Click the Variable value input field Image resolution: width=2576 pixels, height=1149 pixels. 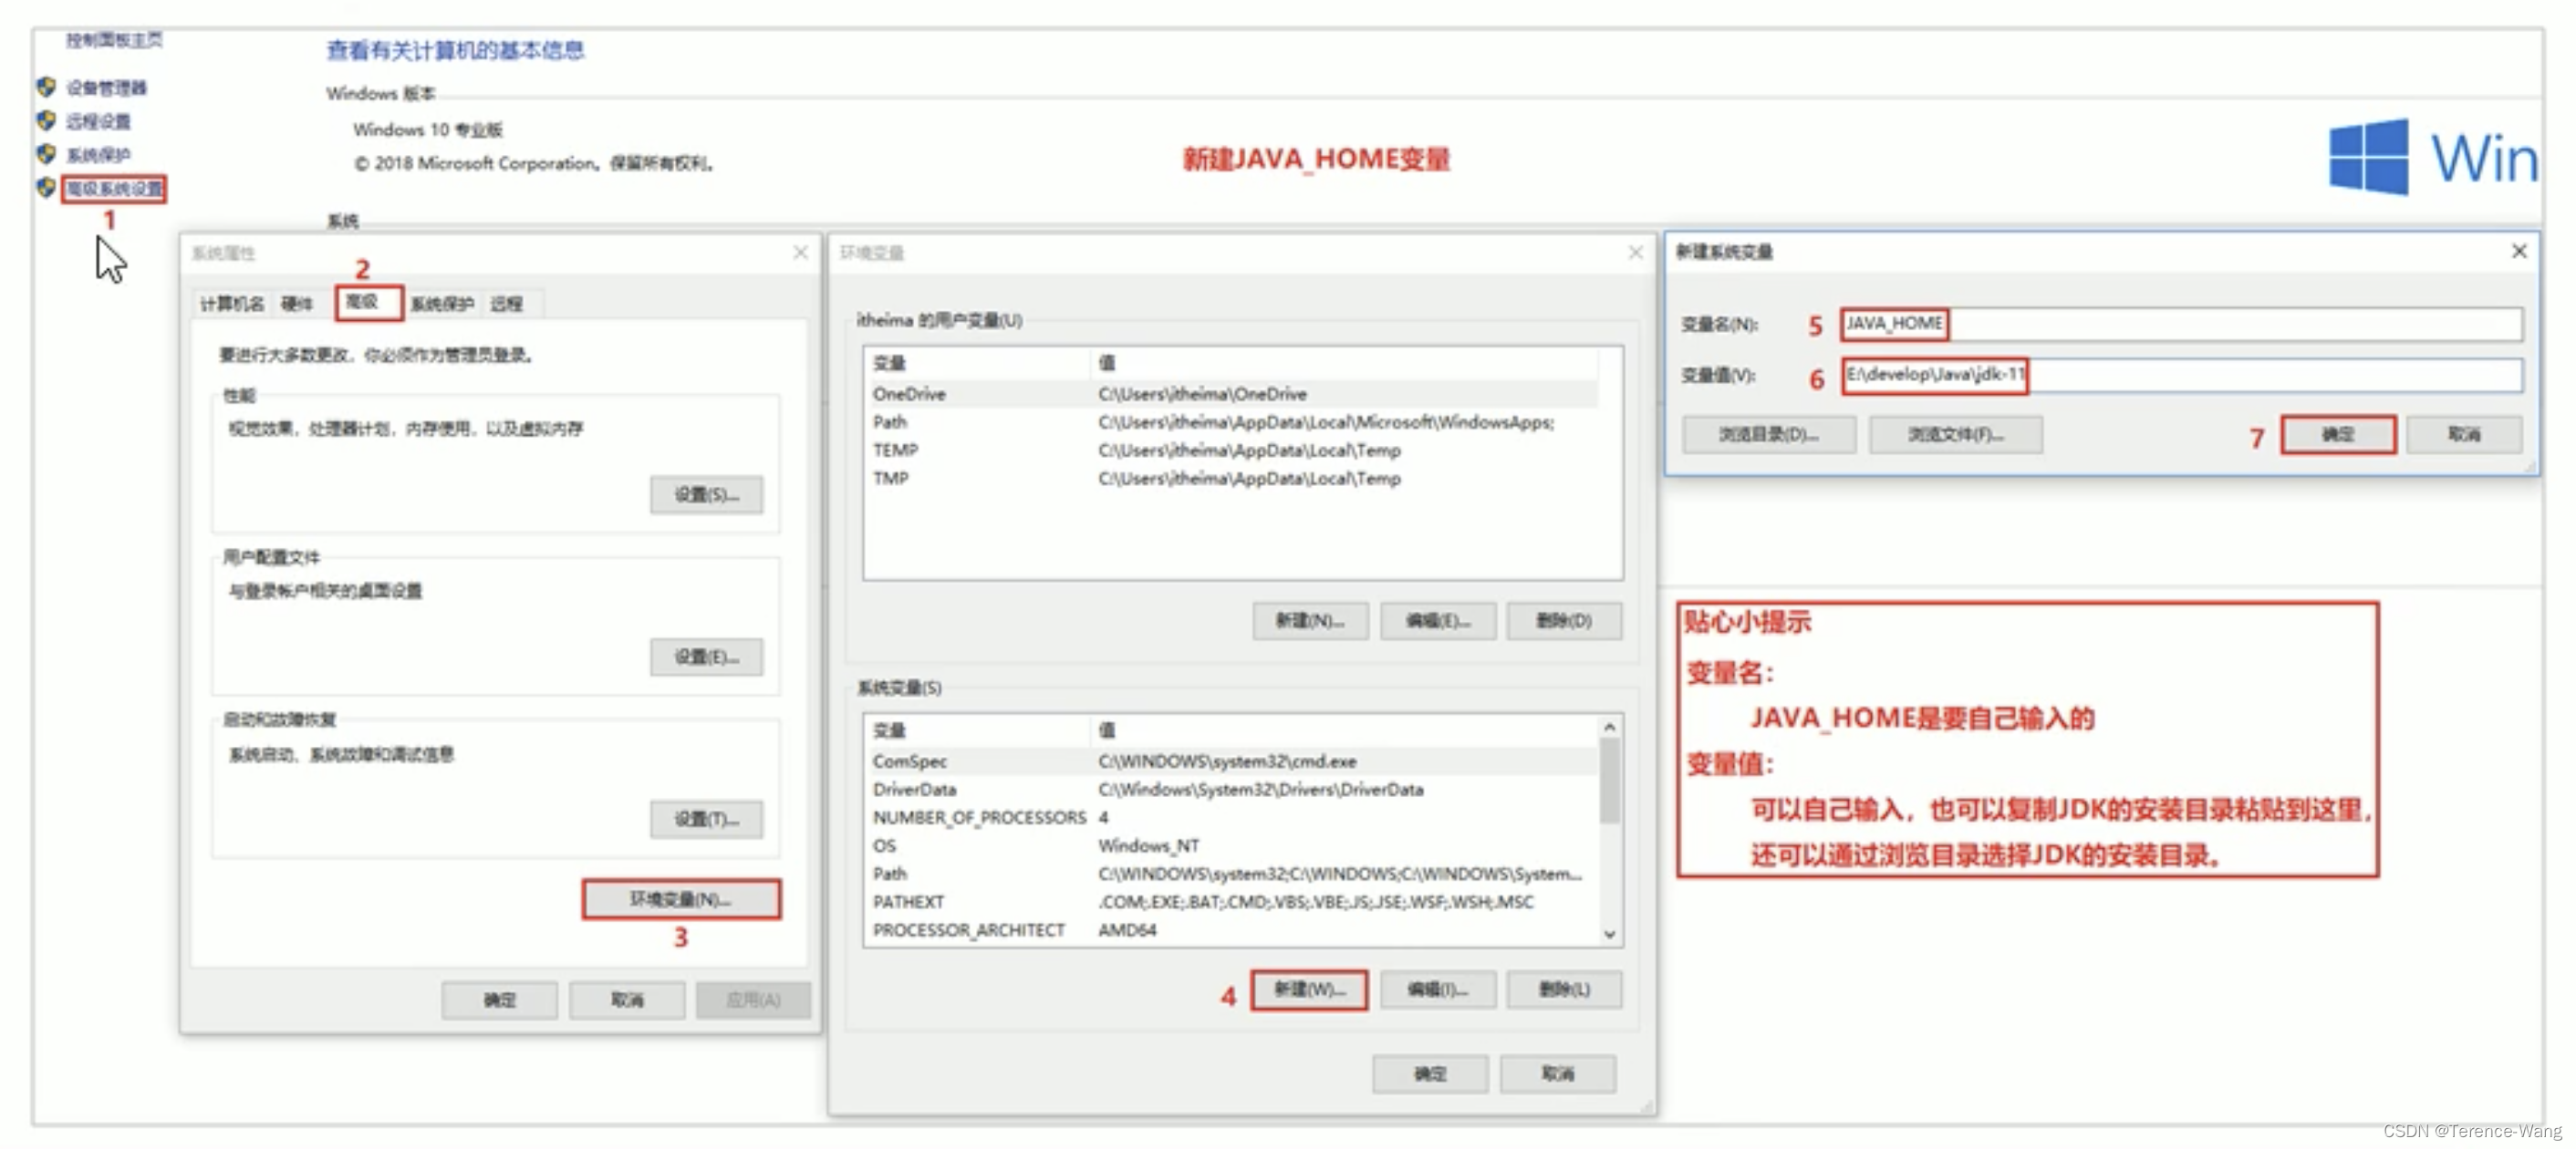pyautogui.click(x=2181, y=375)
